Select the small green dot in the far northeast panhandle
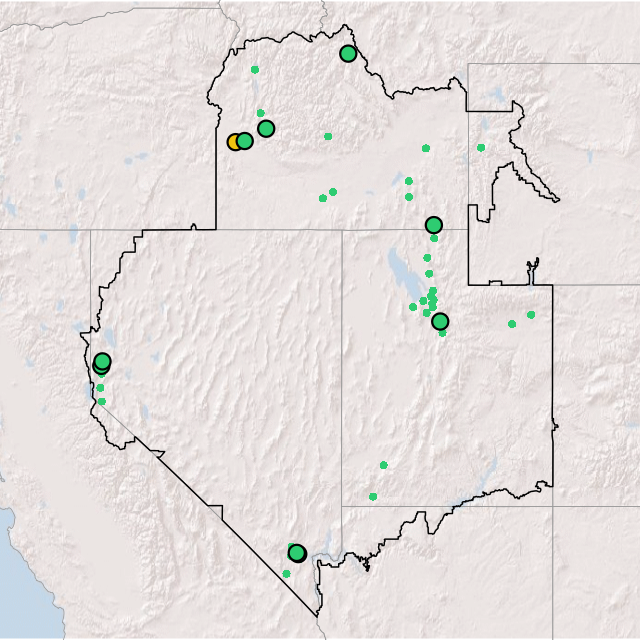The height and width of the screenshot is (640, 640). 481,148
